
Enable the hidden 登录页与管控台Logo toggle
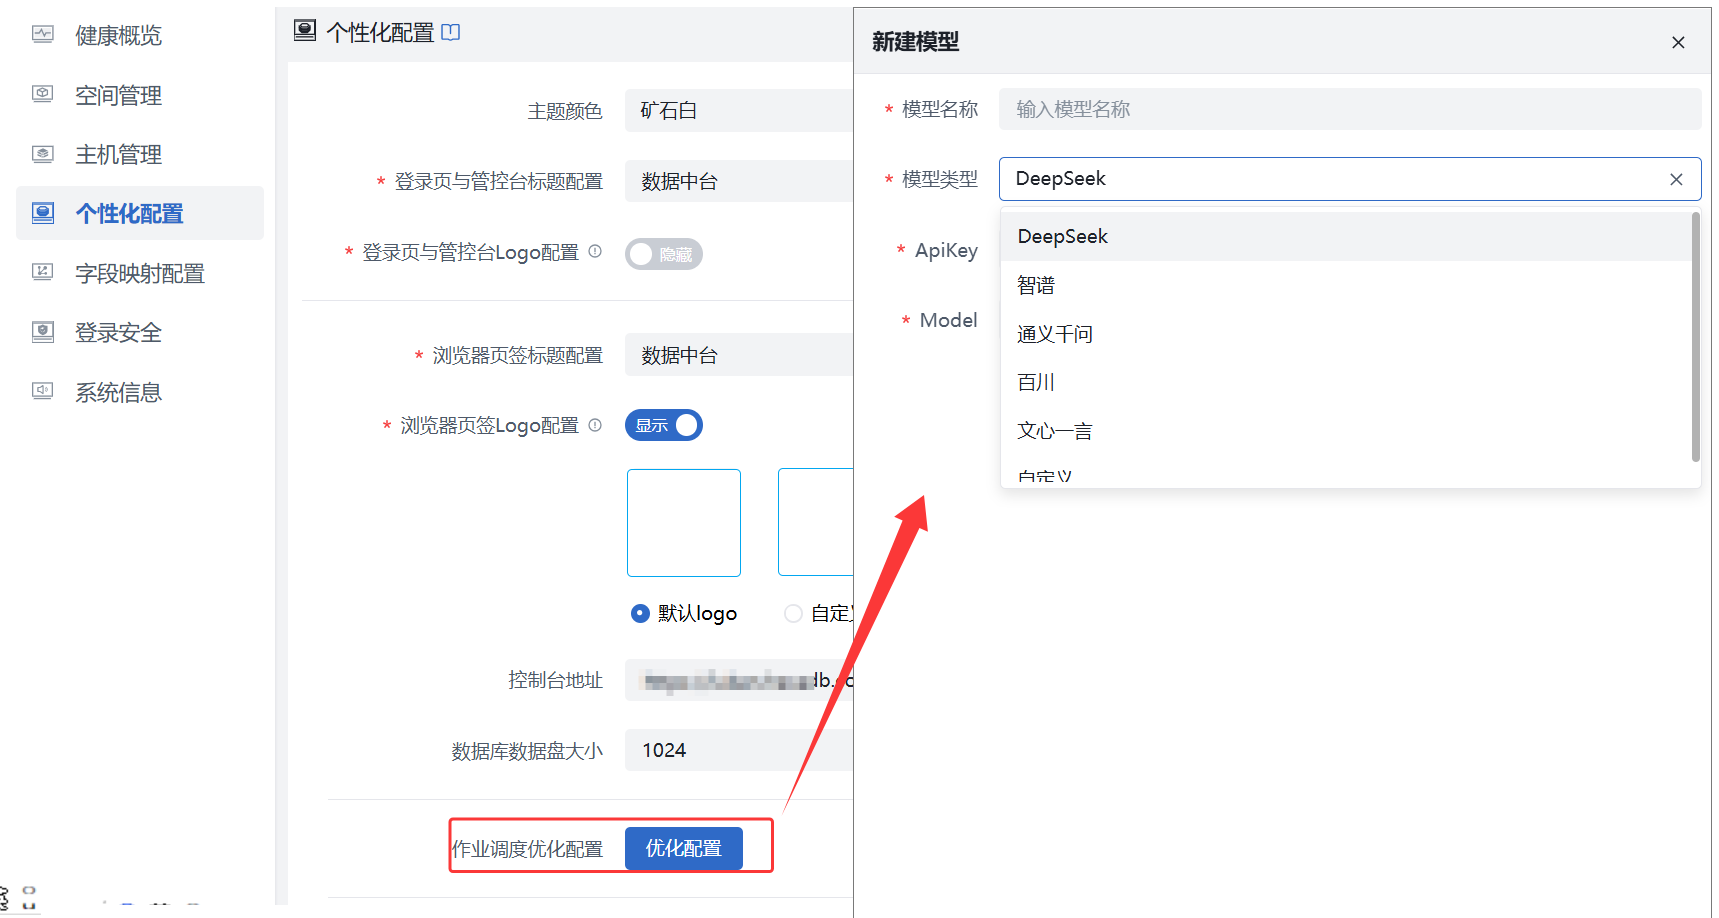[663, 253]
